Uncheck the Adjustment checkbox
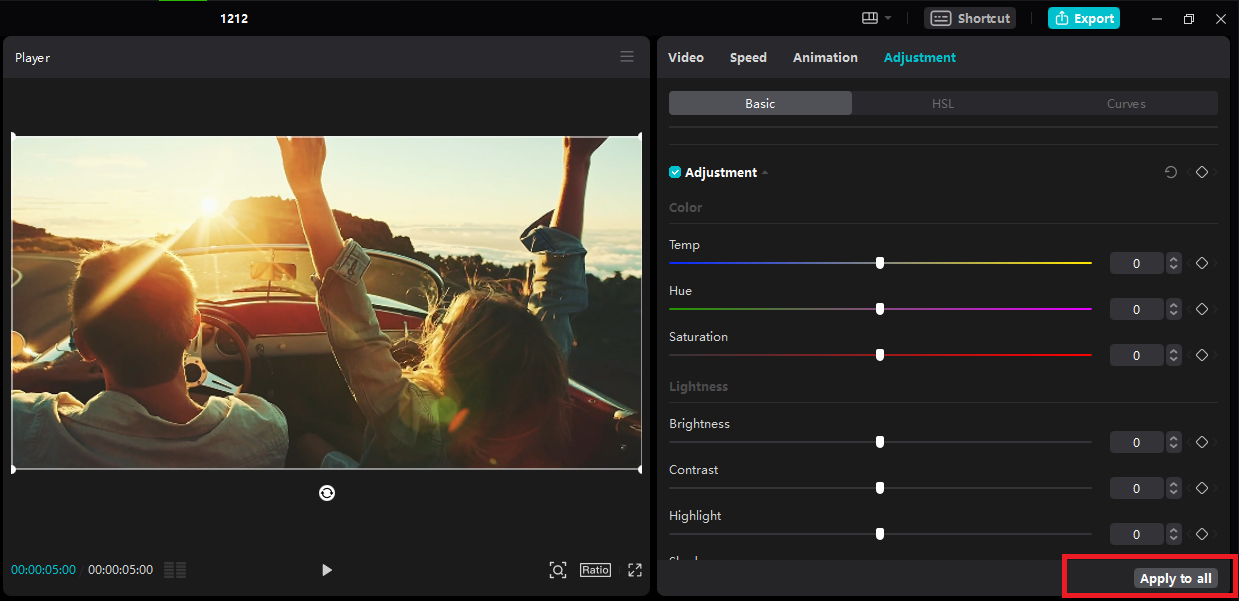 (675, 172)
